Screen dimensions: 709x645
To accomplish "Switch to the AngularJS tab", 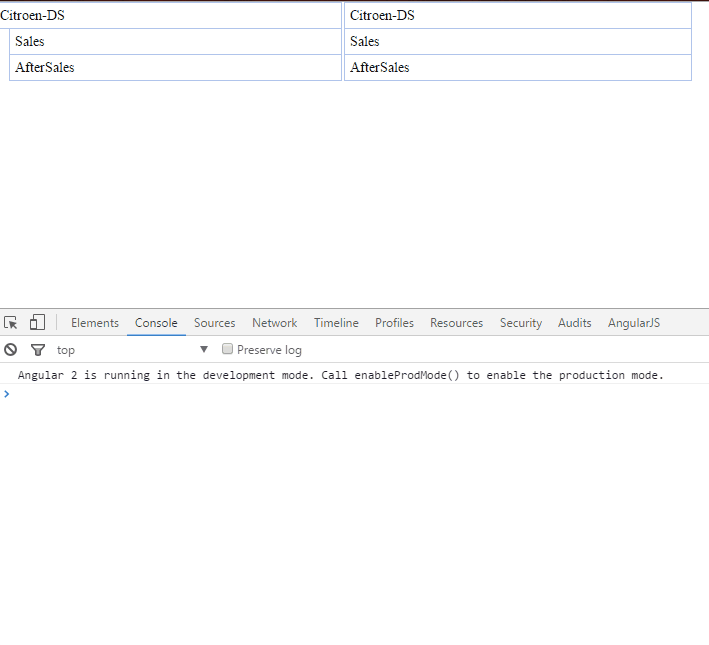I will tap(634, 323).
